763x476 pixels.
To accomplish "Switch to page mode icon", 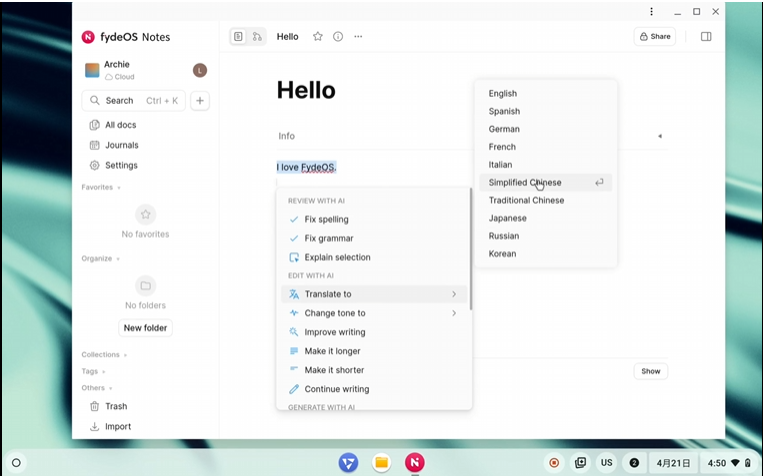I will 238,37.
